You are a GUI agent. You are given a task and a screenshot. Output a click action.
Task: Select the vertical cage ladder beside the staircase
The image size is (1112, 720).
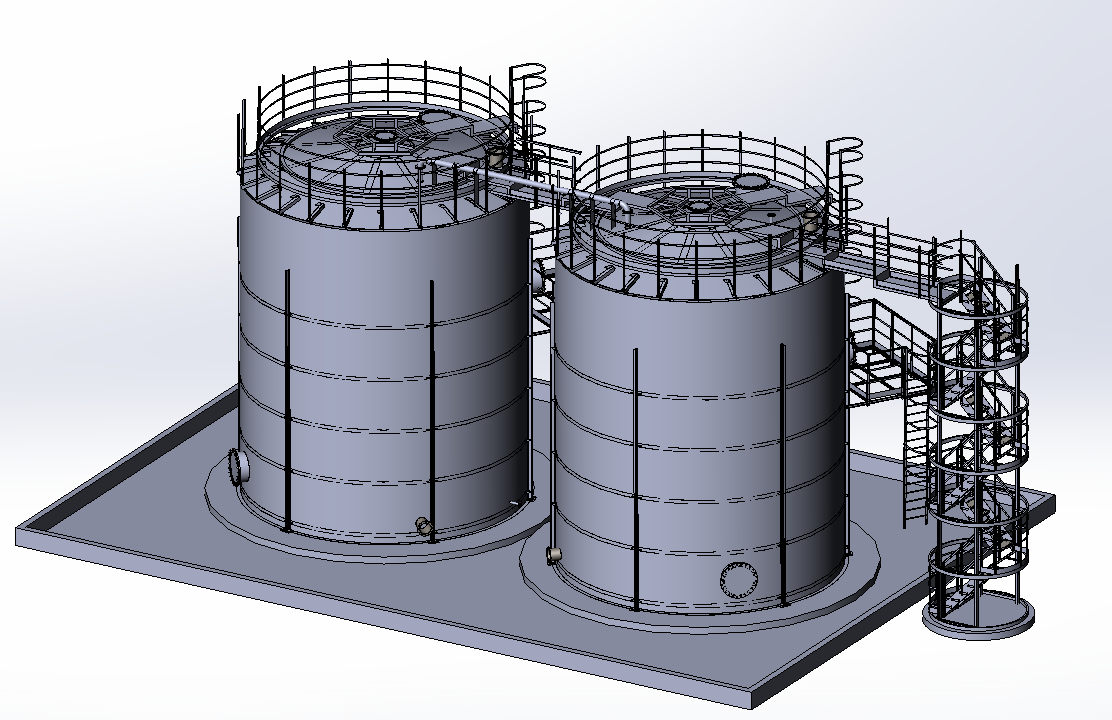tap(913, 460)
